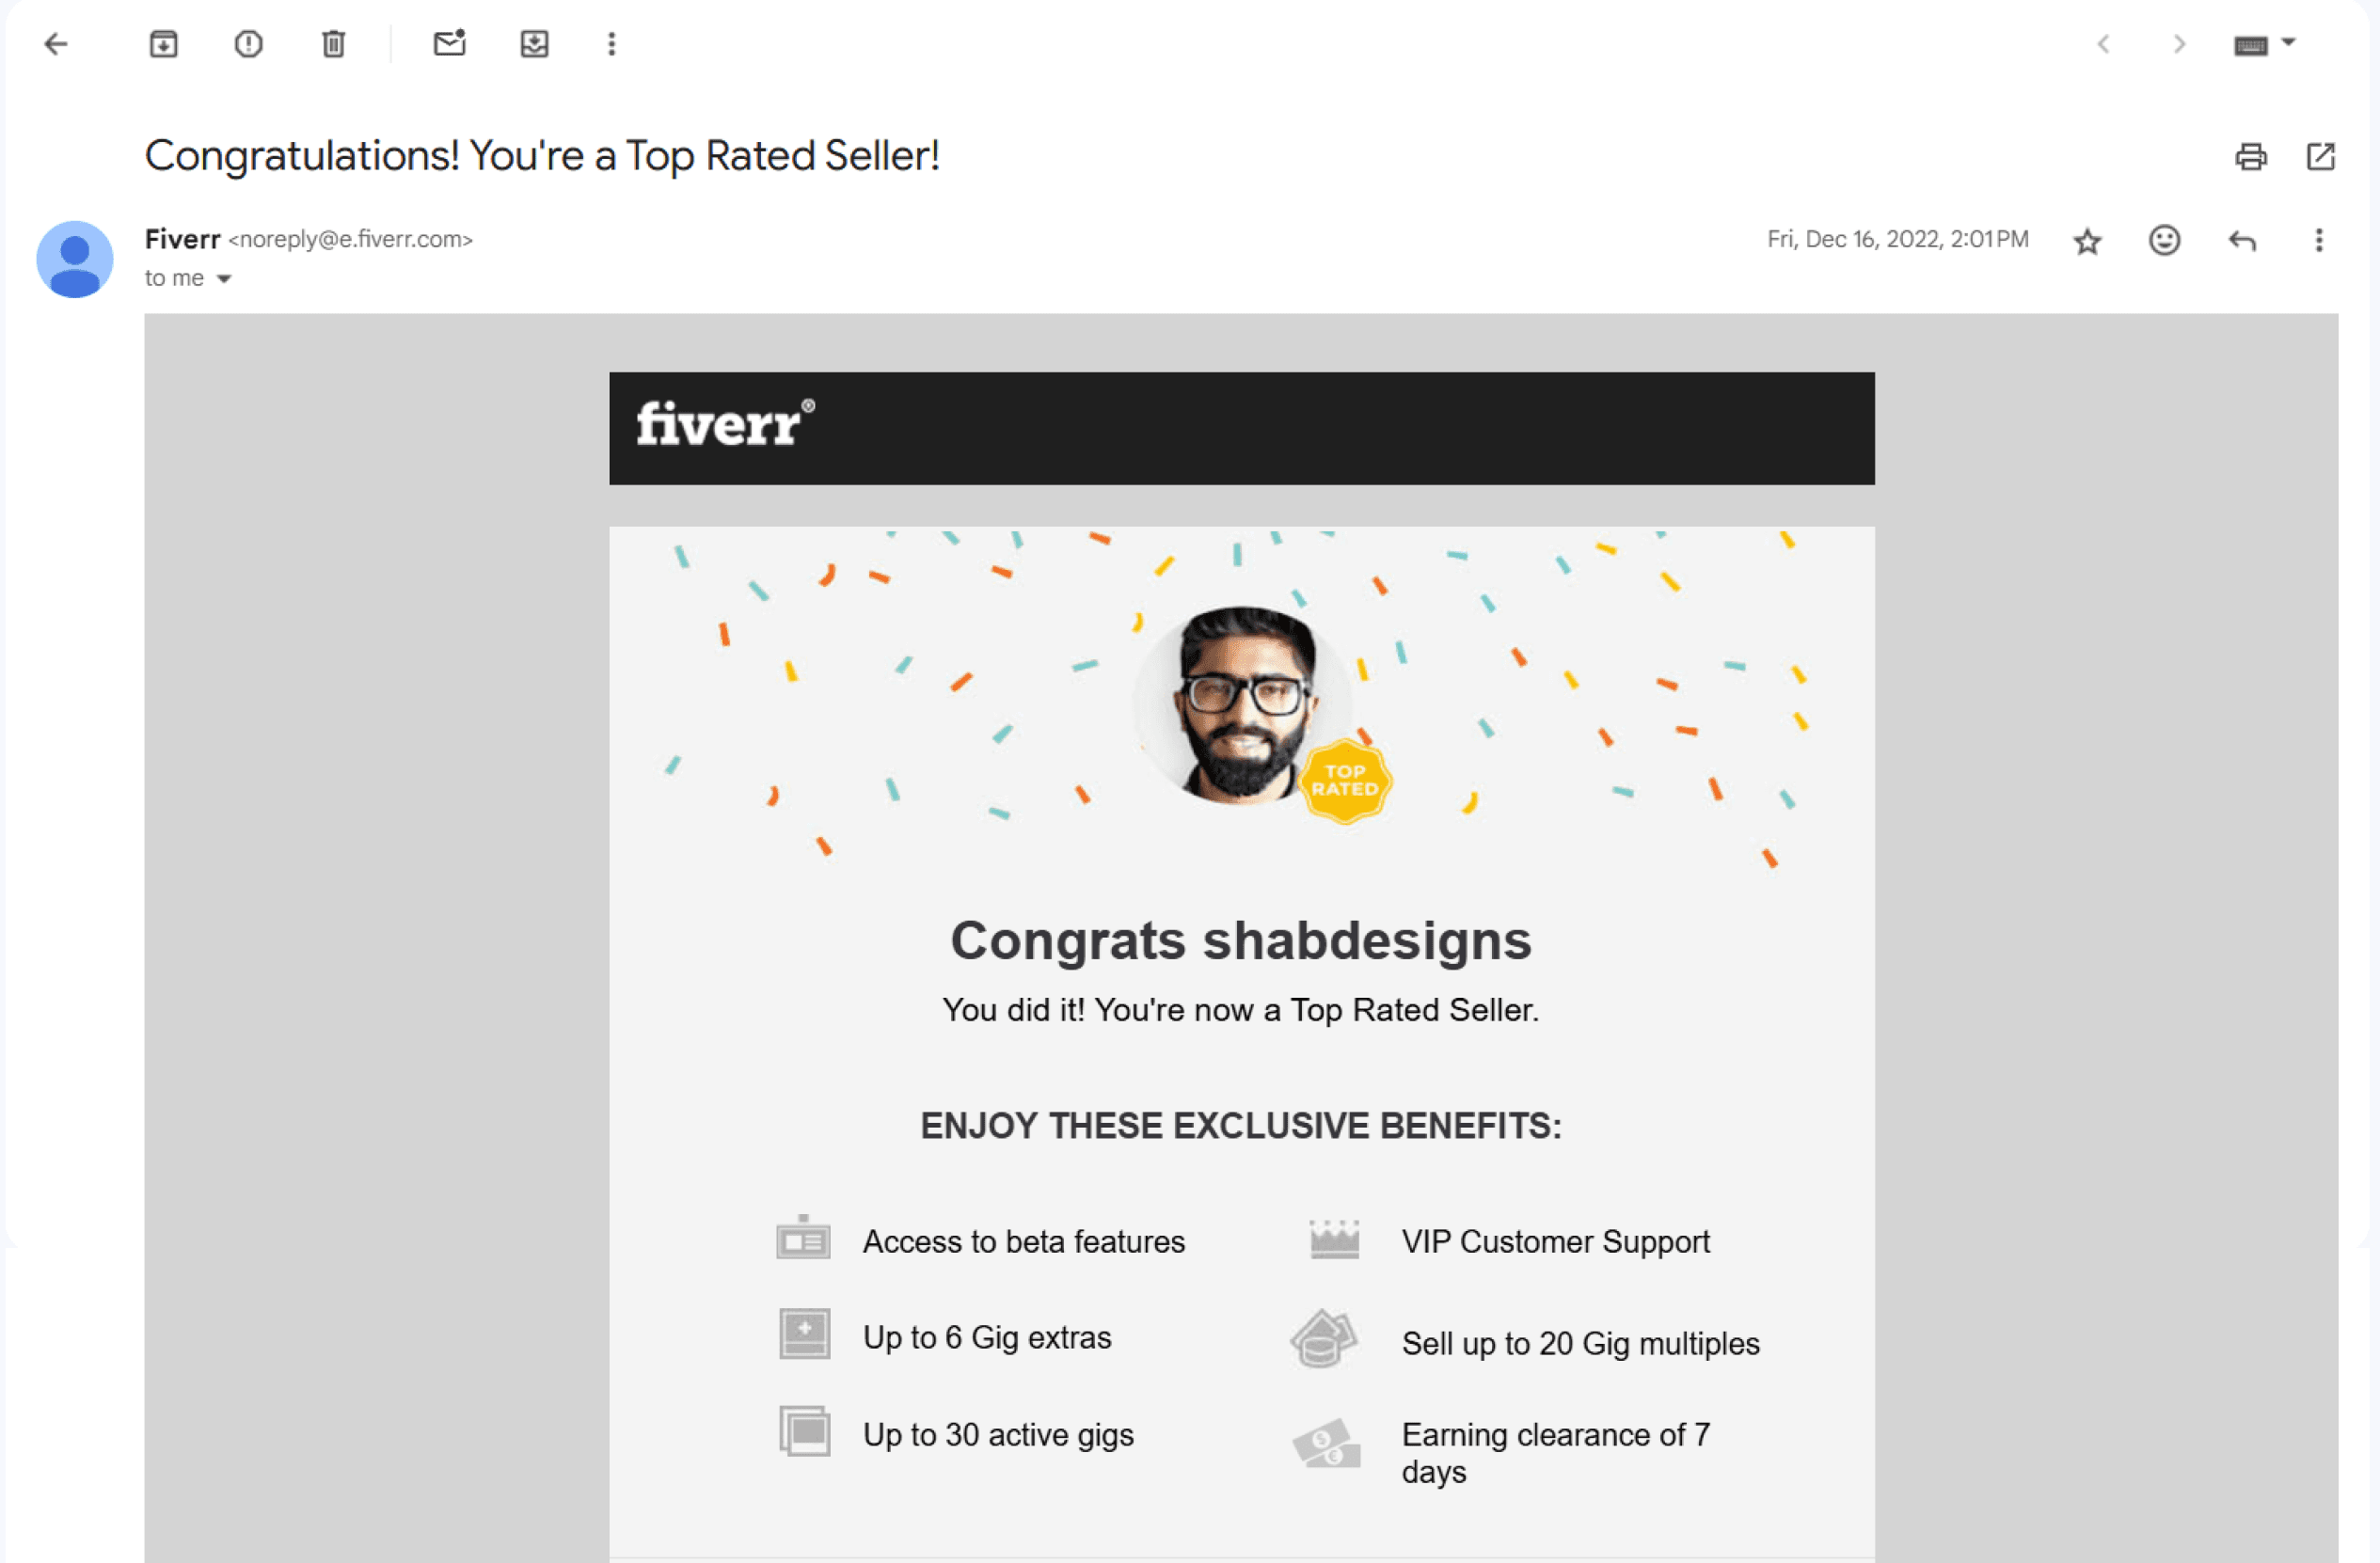This screenshot has height=1563, width=2380.
Task: Click the Fiverr sender avatar
Action: click(x=74, y=259)
